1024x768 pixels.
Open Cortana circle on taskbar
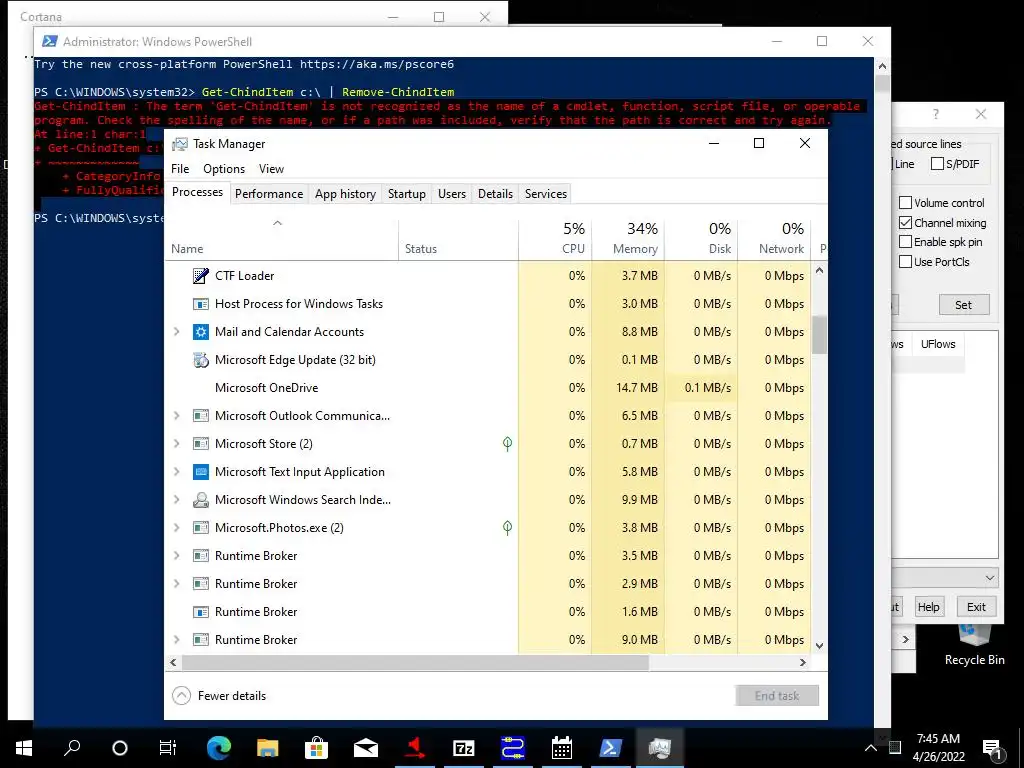click(120, 748)
